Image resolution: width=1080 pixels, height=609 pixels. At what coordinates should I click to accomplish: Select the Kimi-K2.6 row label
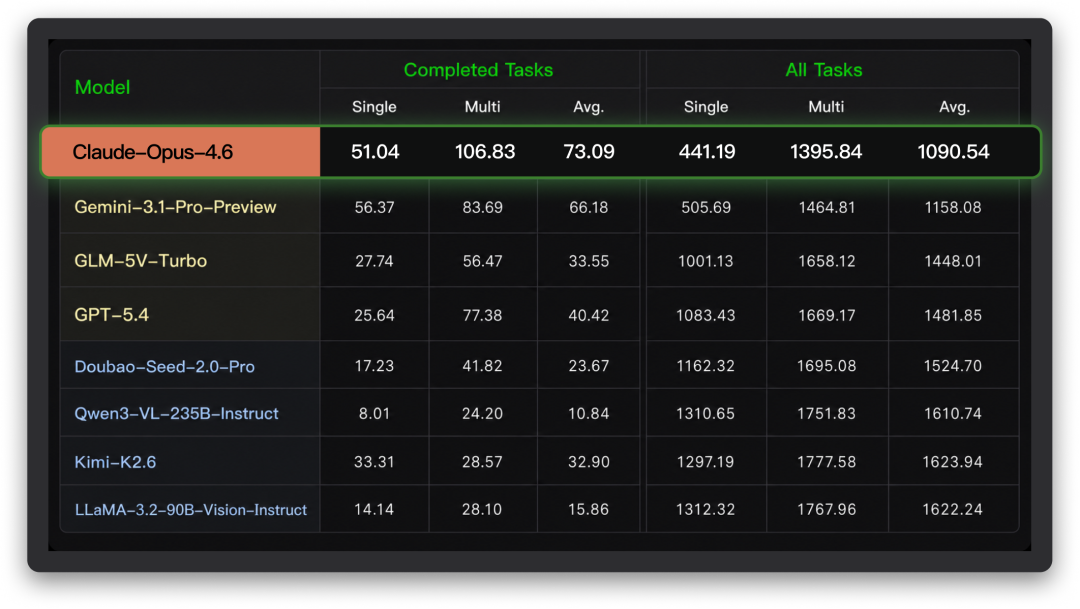tap(115, 462)
